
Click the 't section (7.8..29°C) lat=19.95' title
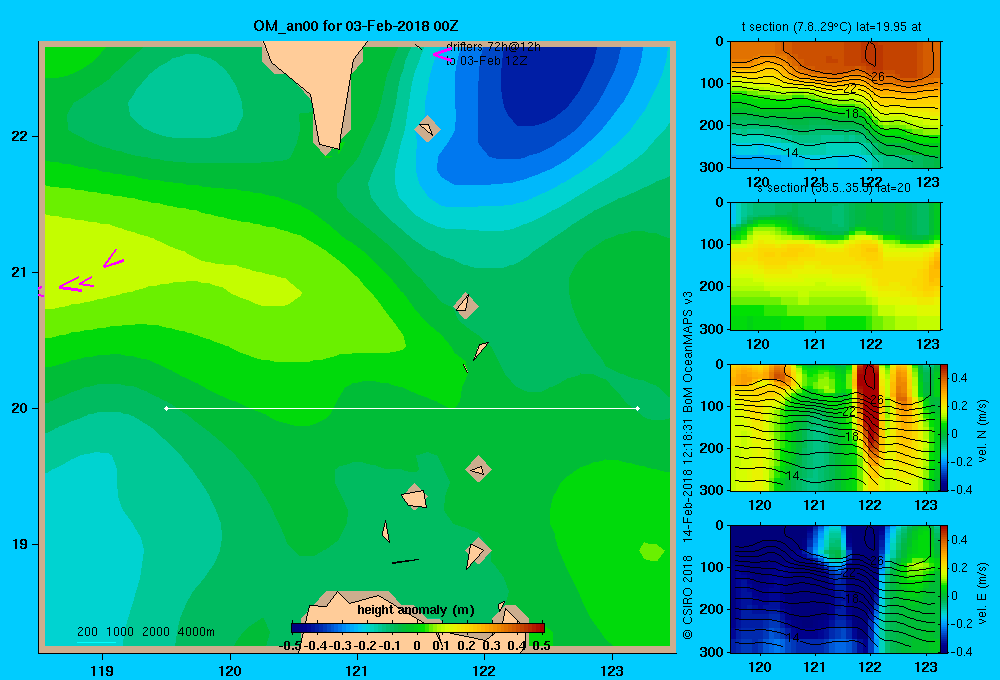point(831,27)
